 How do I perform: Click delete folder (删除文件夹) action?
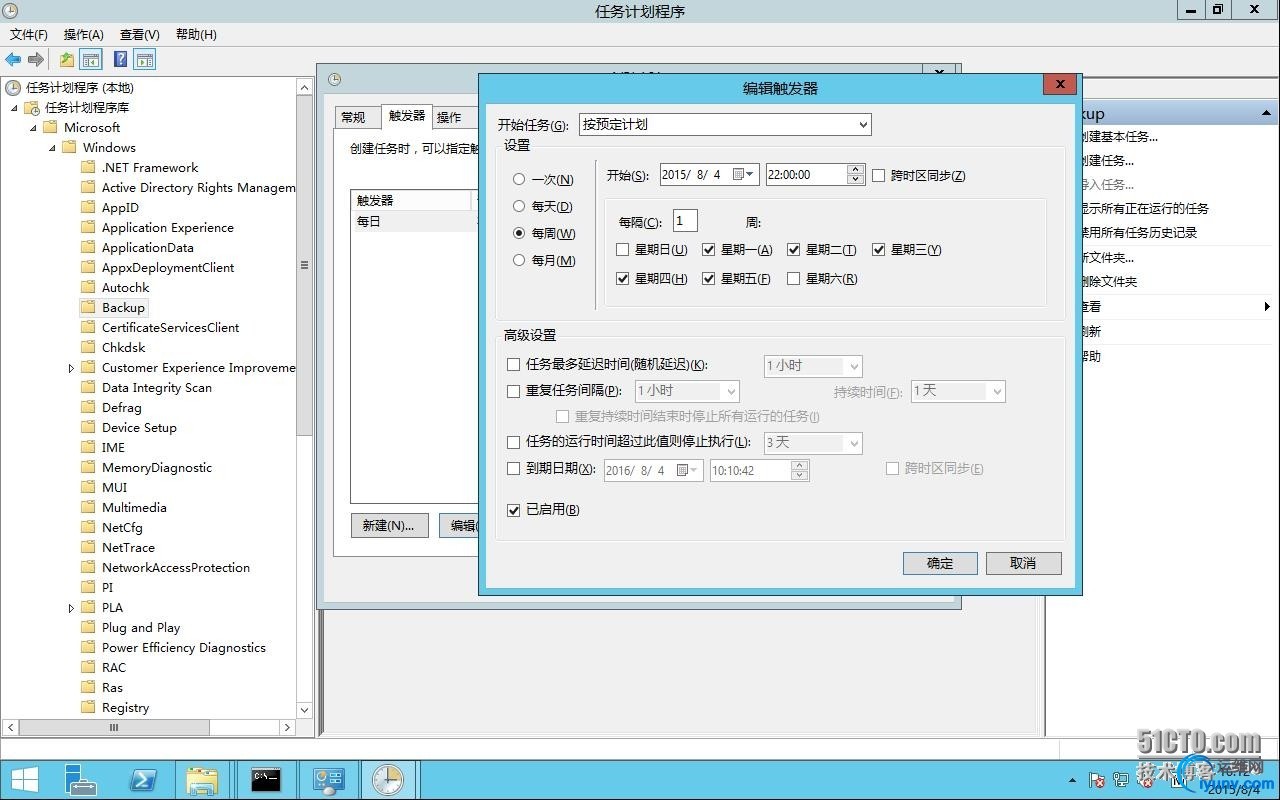click(1107, 281)
